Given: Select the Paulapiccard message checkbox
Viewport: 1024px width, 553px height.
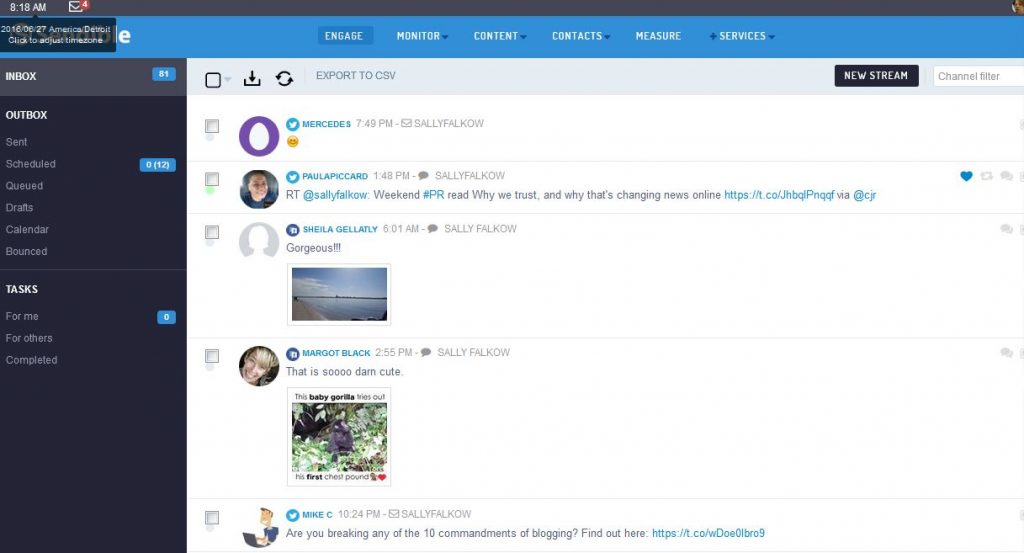Looking at the screenshot, I should pyautogui.click(x=212, y=178).
